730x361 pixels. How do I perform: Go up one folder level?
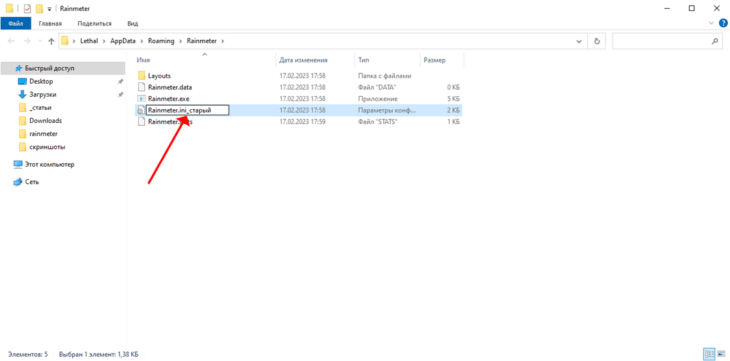pyautogui.click(x=51, y=41)
